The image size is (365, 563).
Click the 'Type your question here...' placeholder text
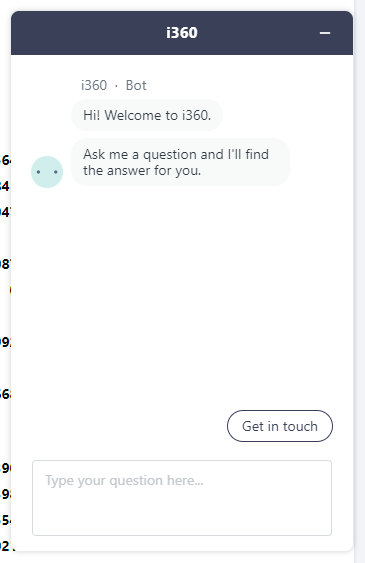tap(124, 480)
